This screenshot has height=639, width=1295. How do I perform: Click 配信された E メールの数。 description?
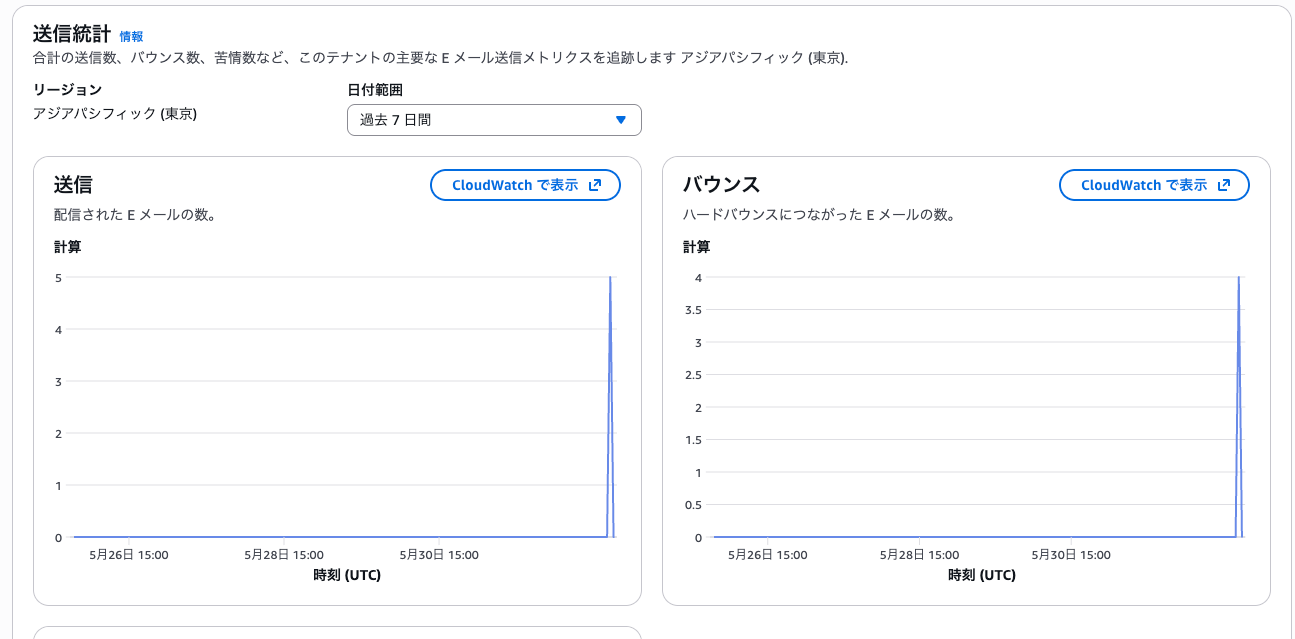click(135, 214)
